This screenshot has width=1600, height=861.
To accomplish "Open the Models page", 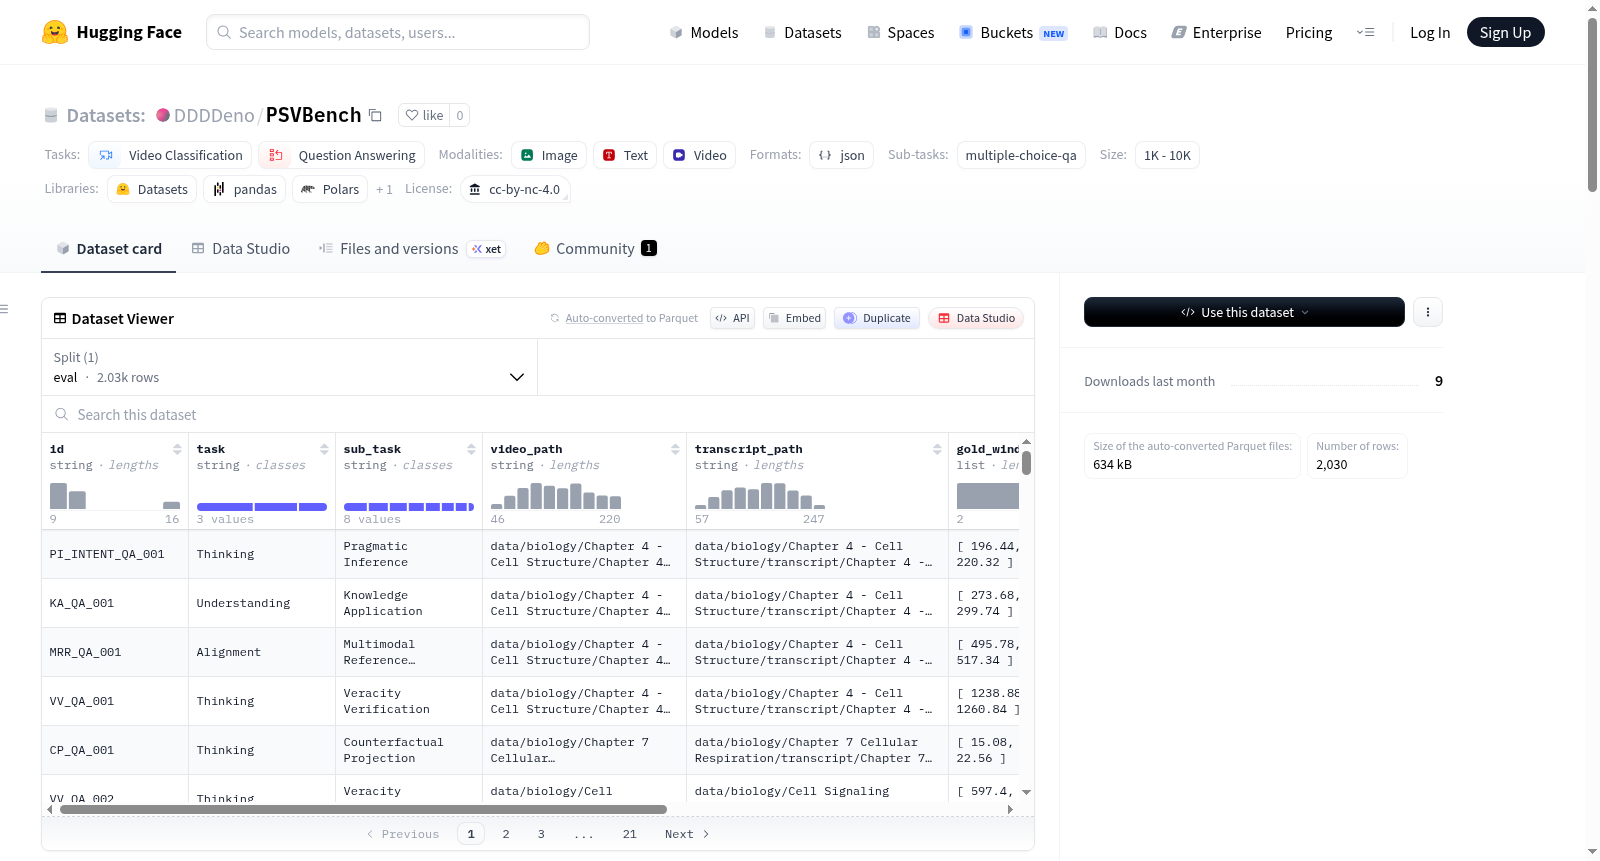I will click(x=704, y=32).
